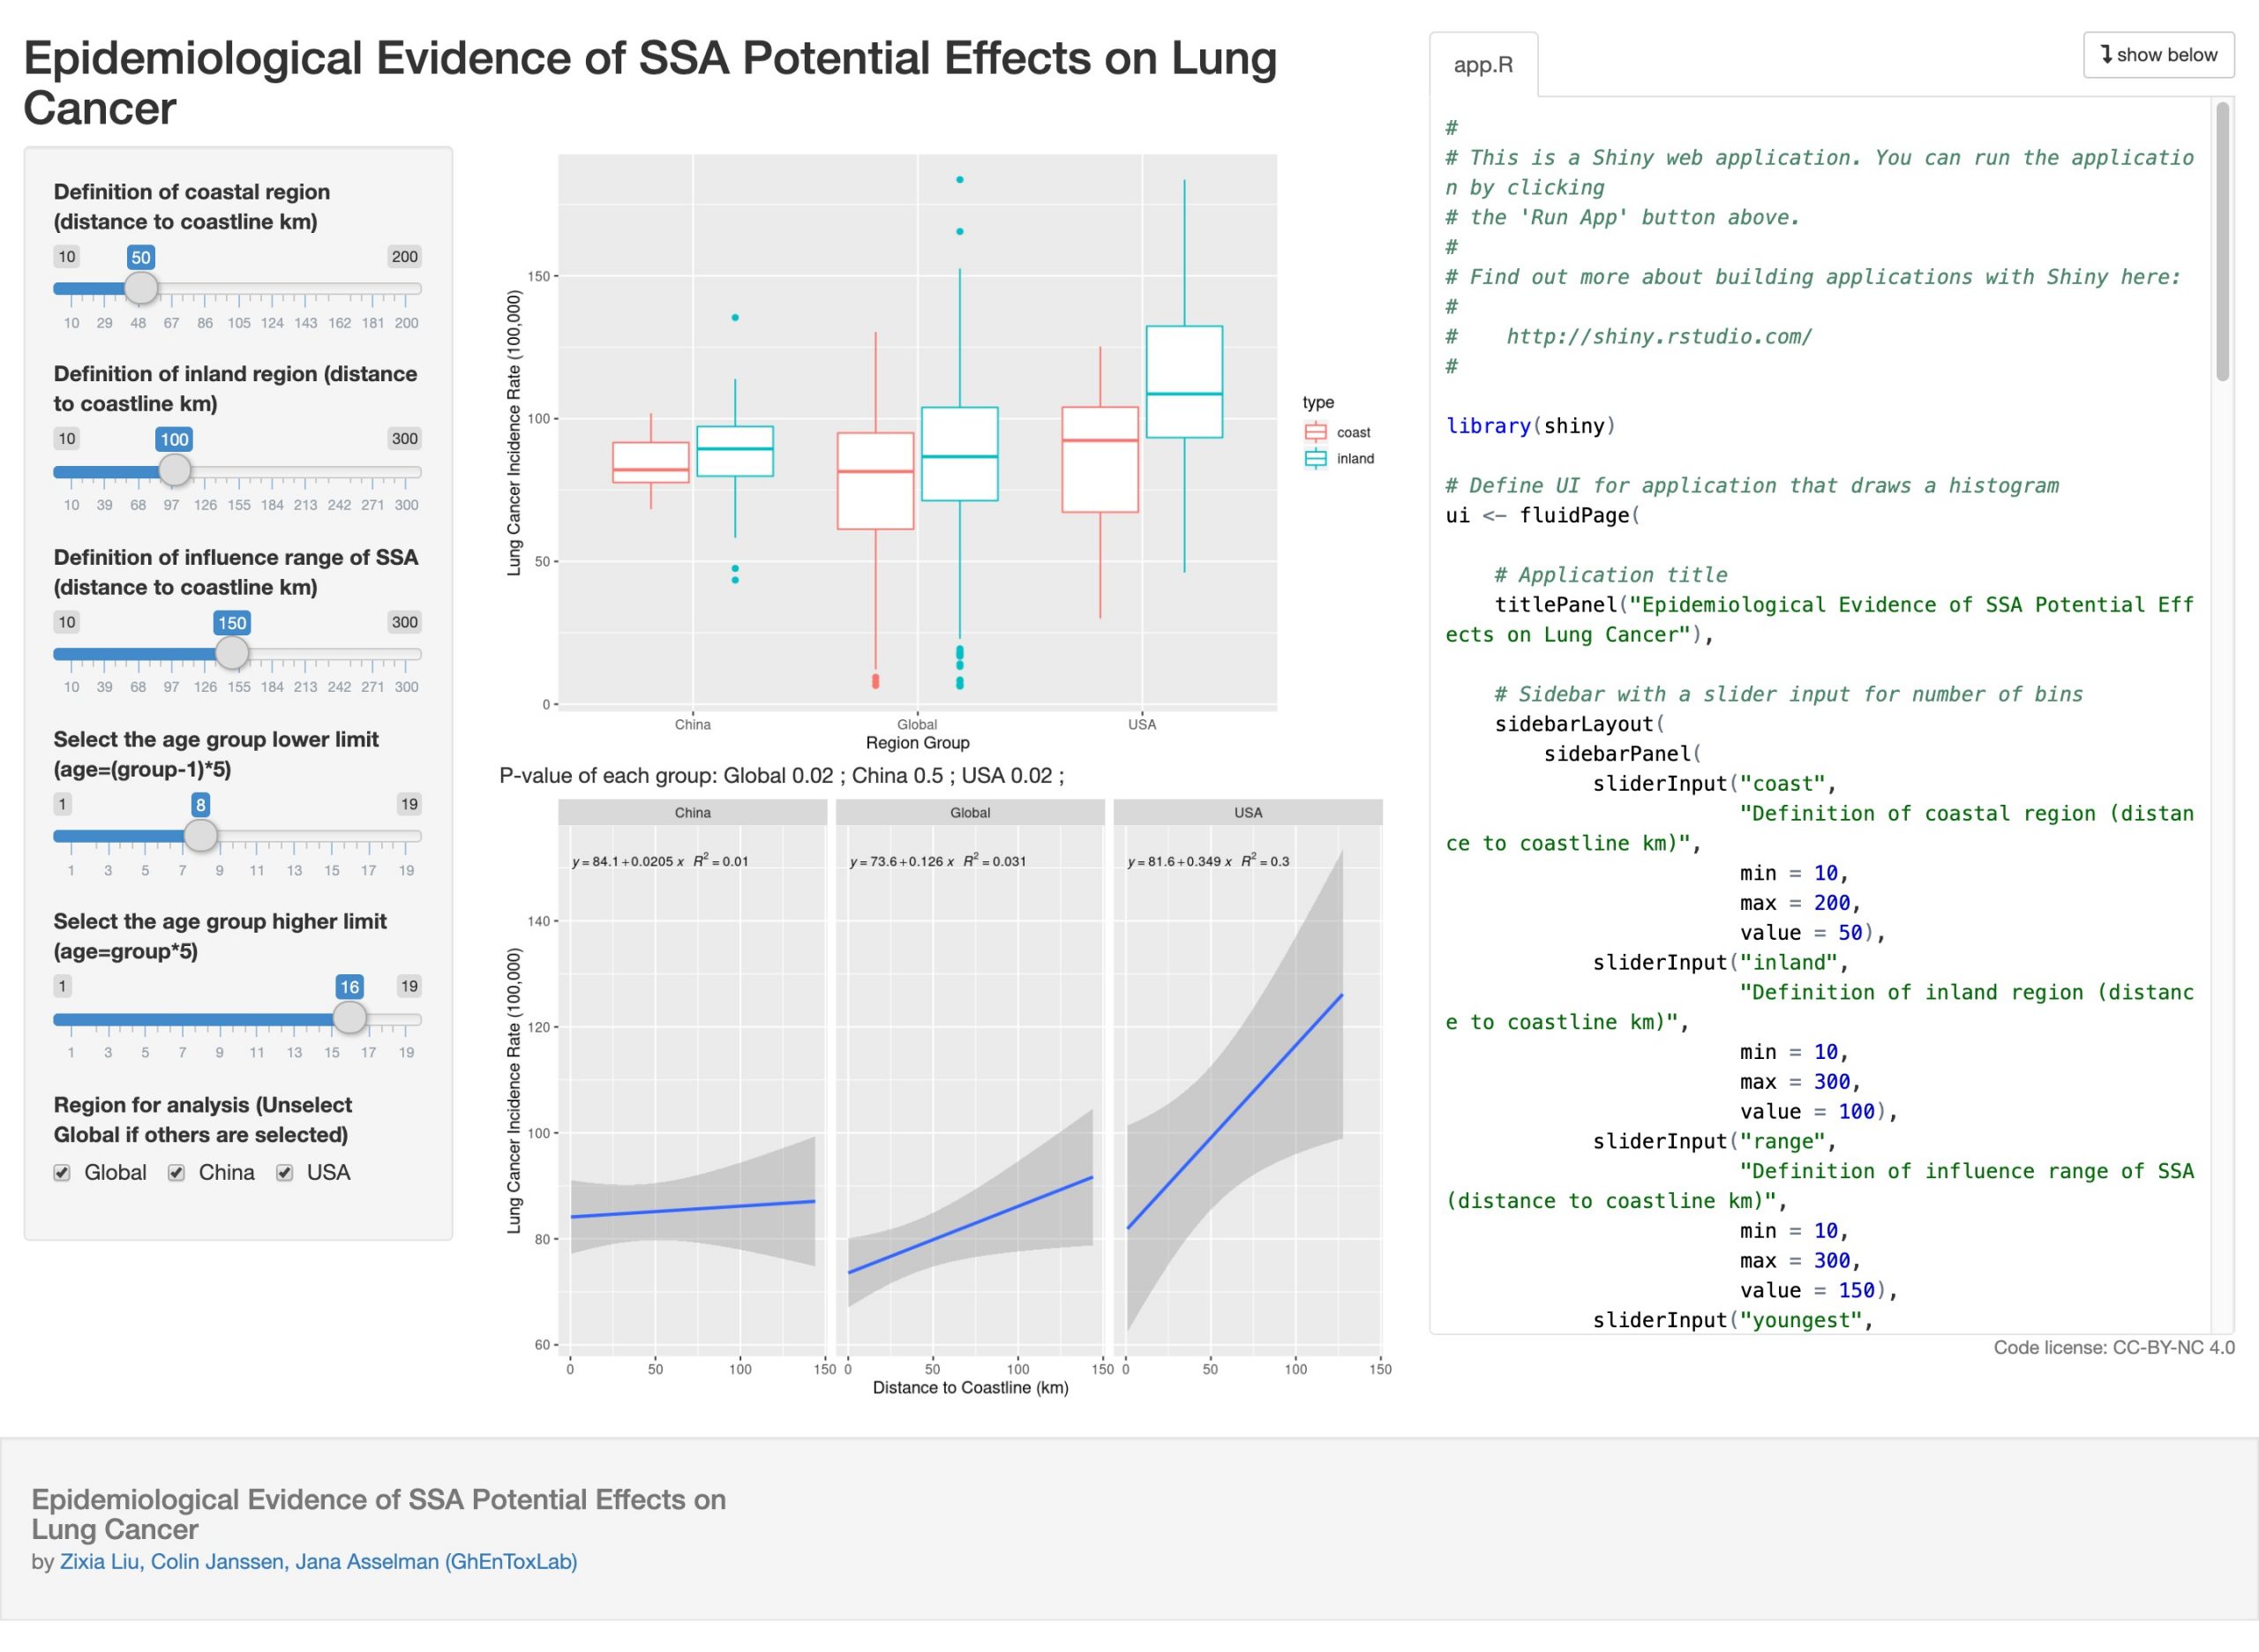
Task: Click the inland boxplot icon in the legend
Action: click(1315, 459)
